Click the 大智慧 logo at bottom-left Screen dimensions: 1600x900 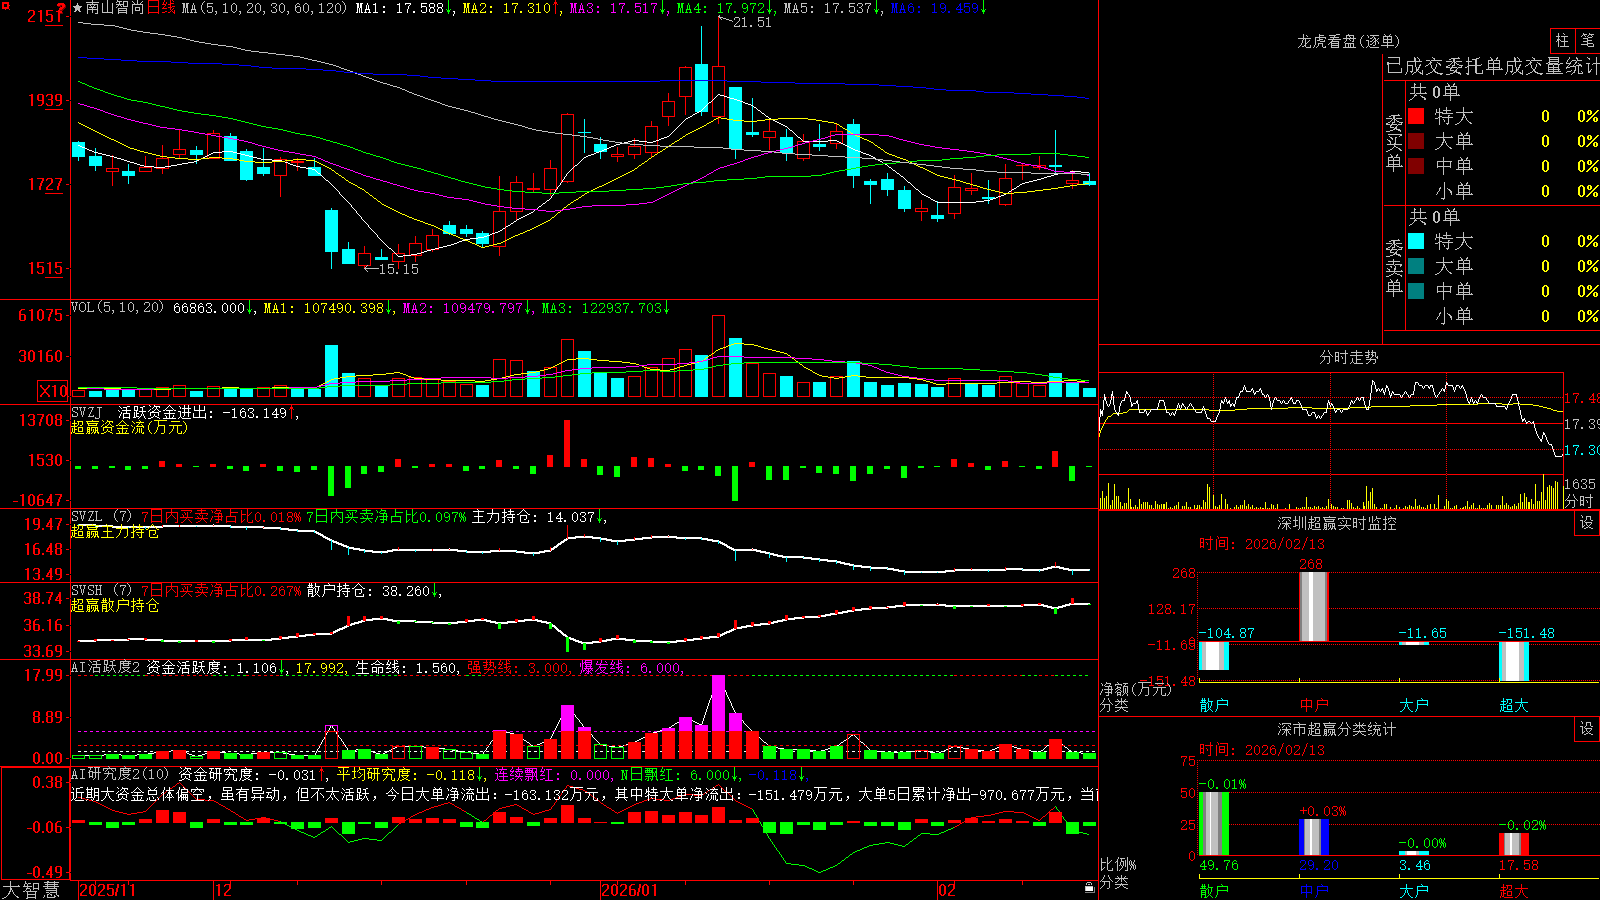pos(31,889)
